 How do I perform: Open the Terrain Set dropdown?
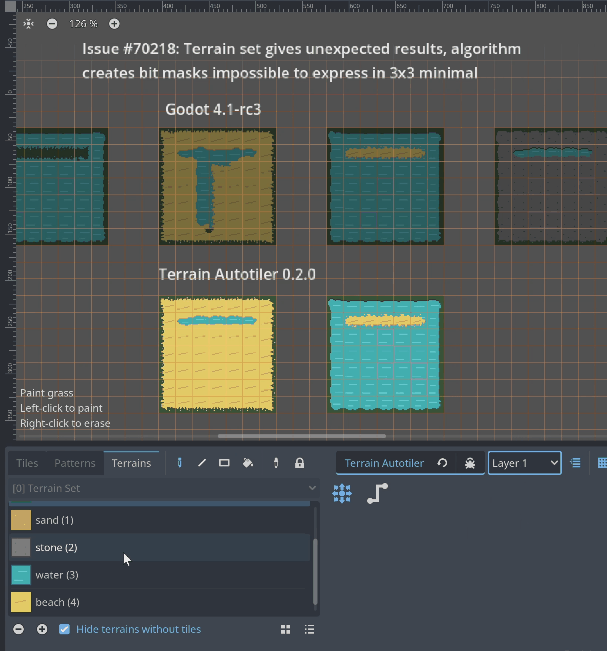click(x=164, y=488)
